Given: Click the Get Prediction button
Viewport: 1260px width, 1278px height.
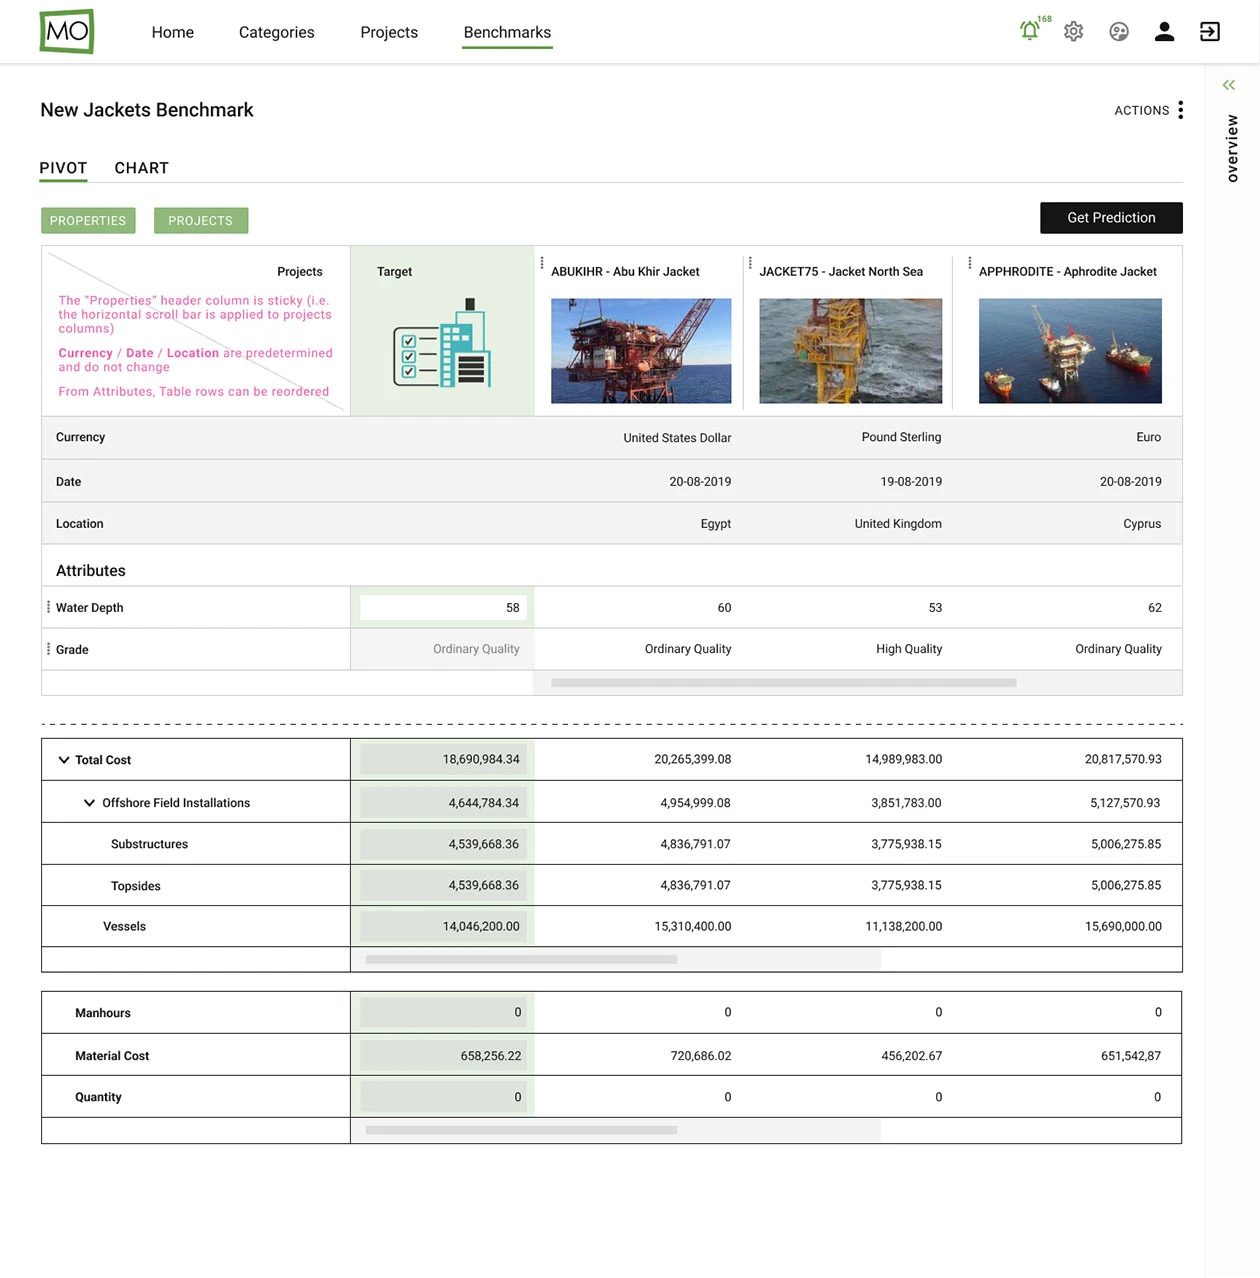Looking at the screenshot, I should pos(1111,217).
